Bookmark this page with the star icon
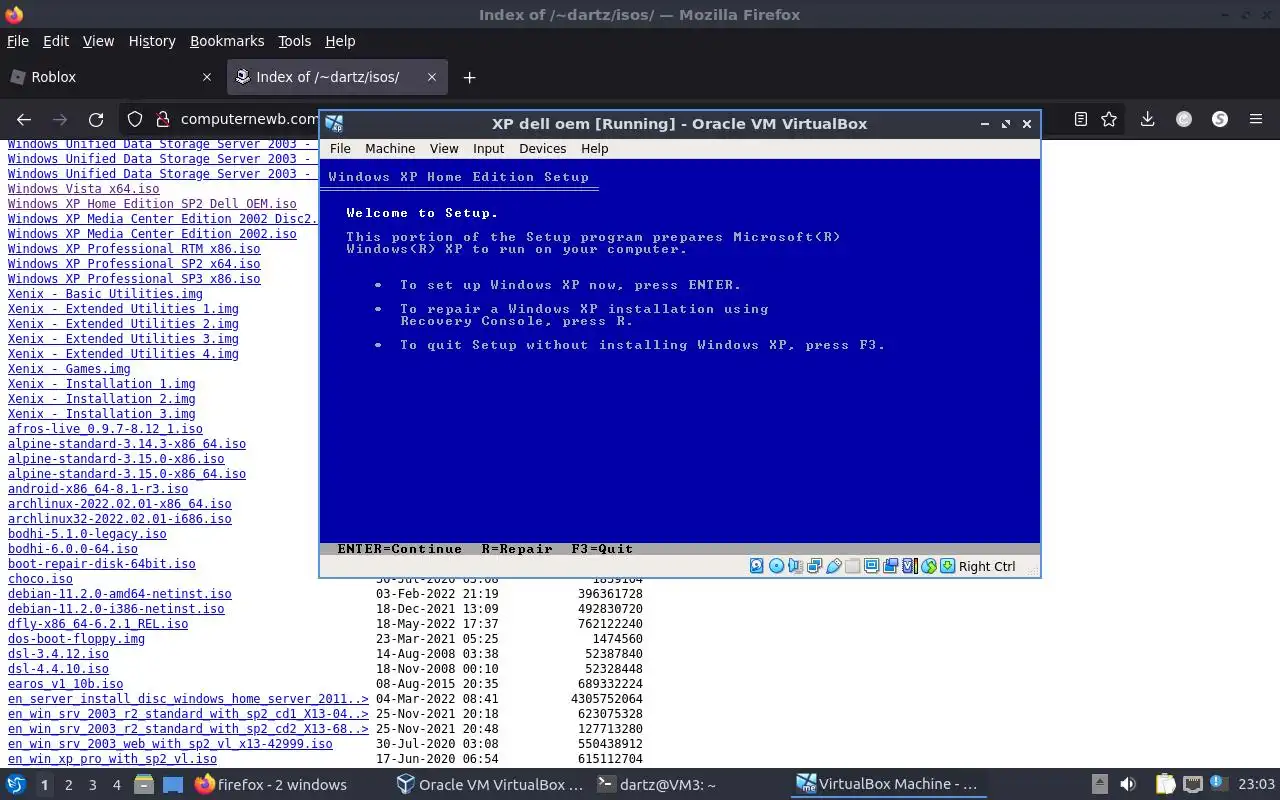This screenshot has height=800, width=1280. tap(1109, 119)
